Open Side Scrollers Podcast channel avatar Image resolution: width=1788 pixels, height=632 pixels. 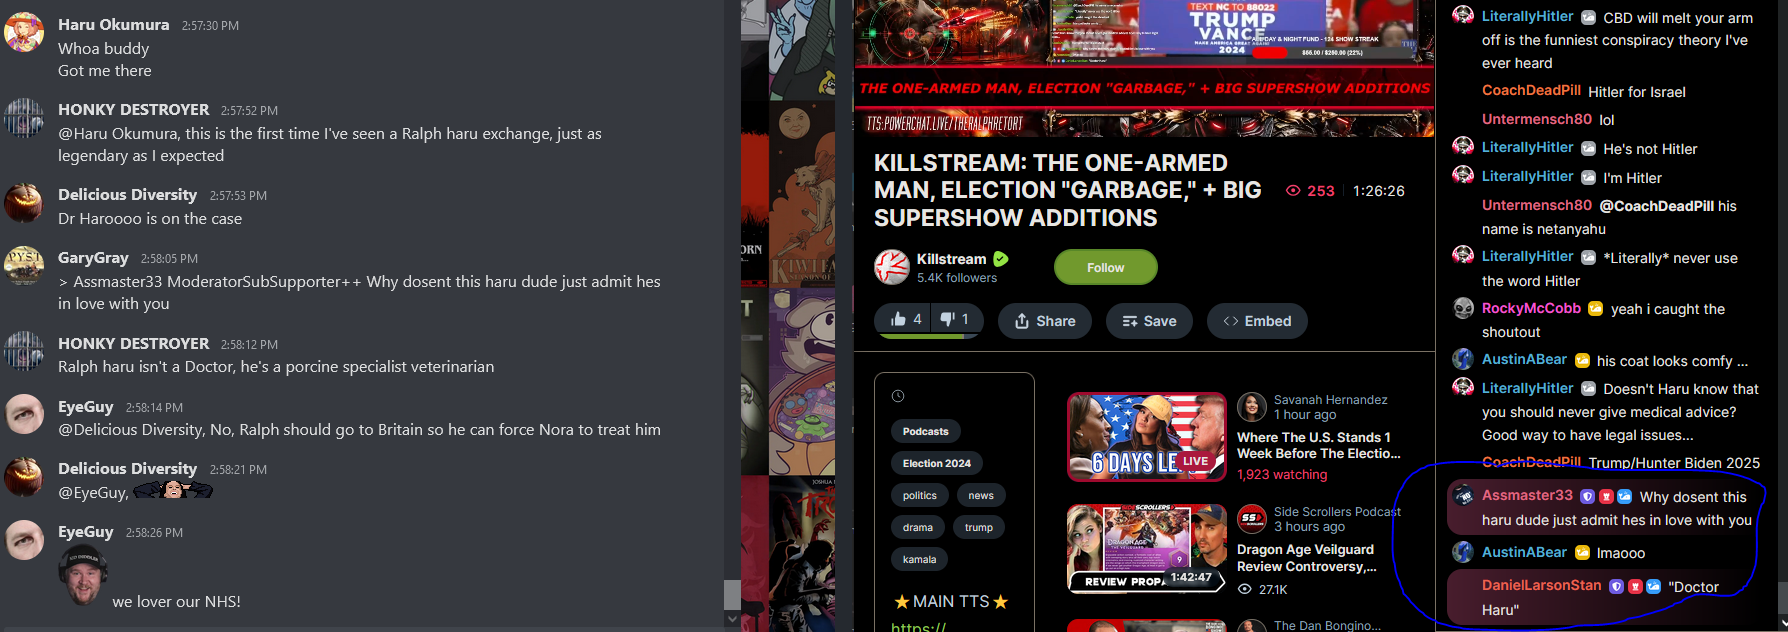click(x=1252, y=519)
